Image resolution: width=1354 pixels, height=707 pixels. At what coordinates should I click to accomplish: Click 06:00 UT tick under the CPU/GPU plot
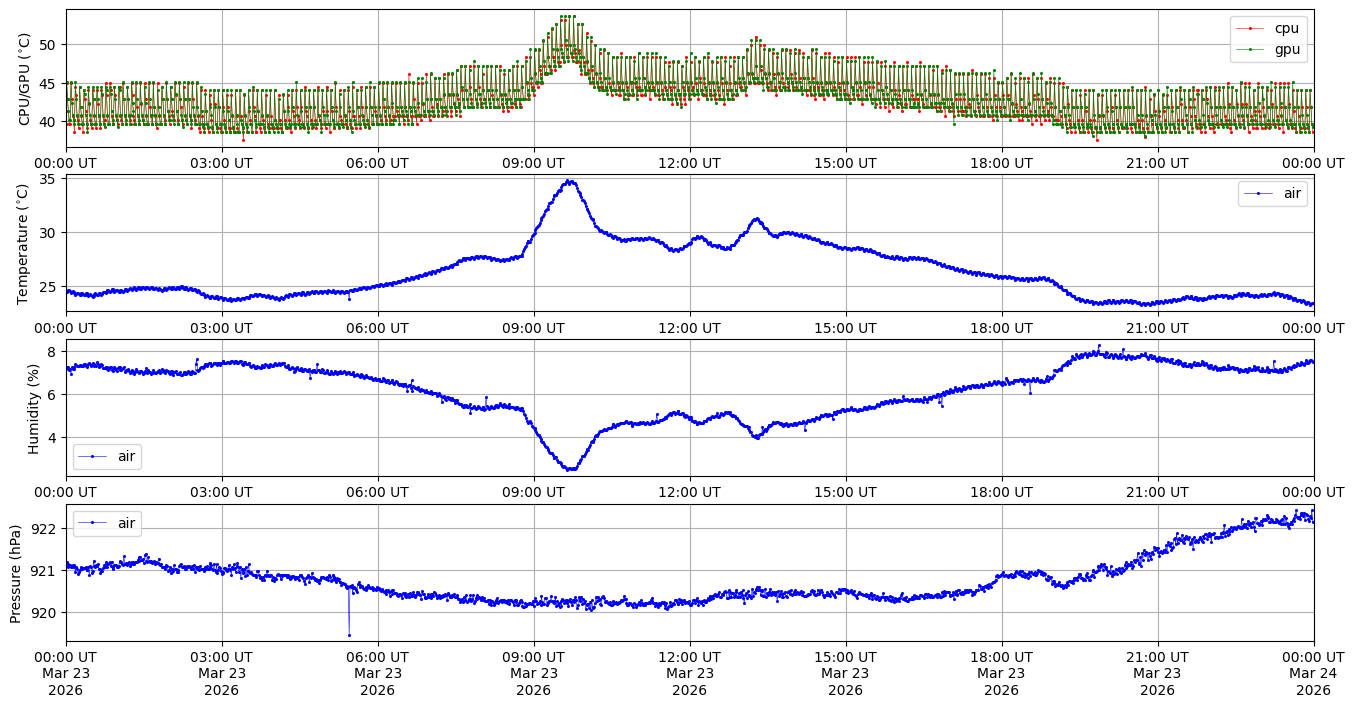coord(377,162)
